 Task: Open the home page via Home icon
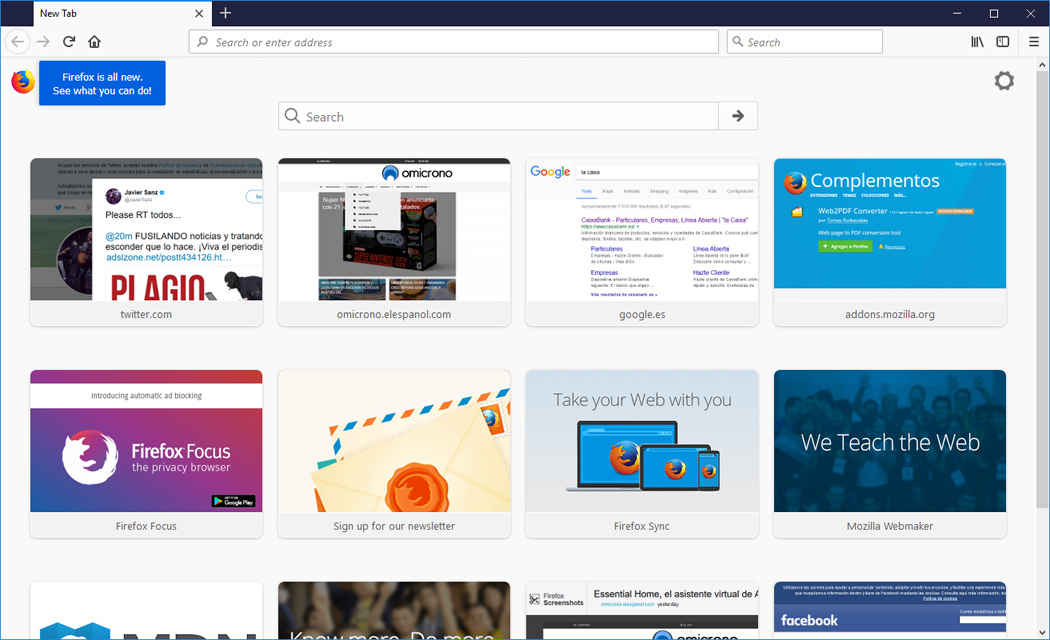point(94,41)
